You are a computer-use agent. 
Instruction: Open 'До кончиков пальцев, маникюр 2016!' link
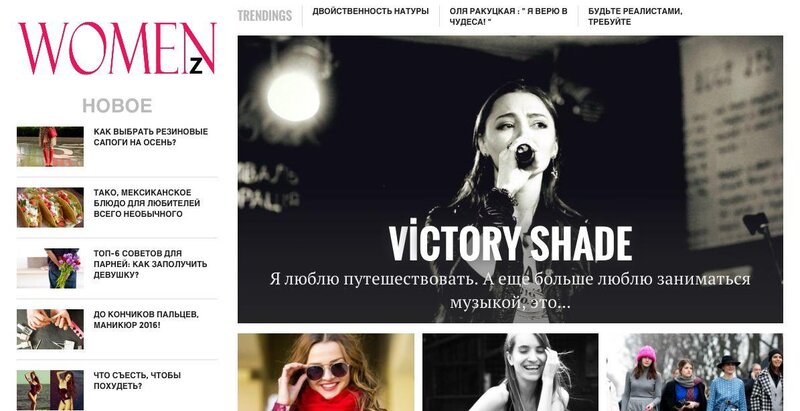coord(146,319)
